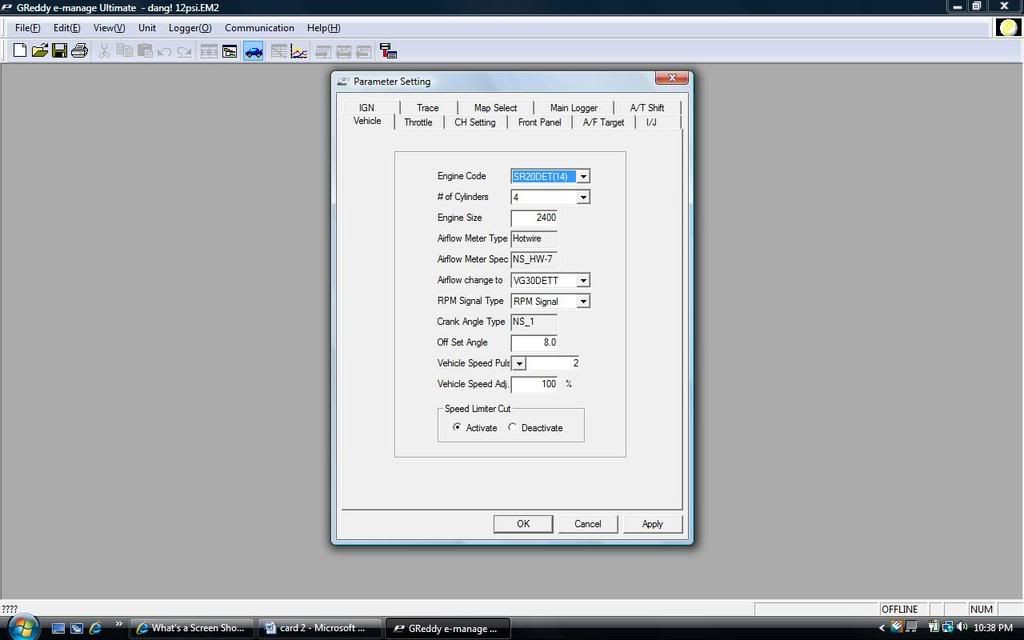Image resolution: width=1024 pixels, height=640 pixels.
Task: Click the blue car Parameter Setting icon
Action: (x=253, y=51)
